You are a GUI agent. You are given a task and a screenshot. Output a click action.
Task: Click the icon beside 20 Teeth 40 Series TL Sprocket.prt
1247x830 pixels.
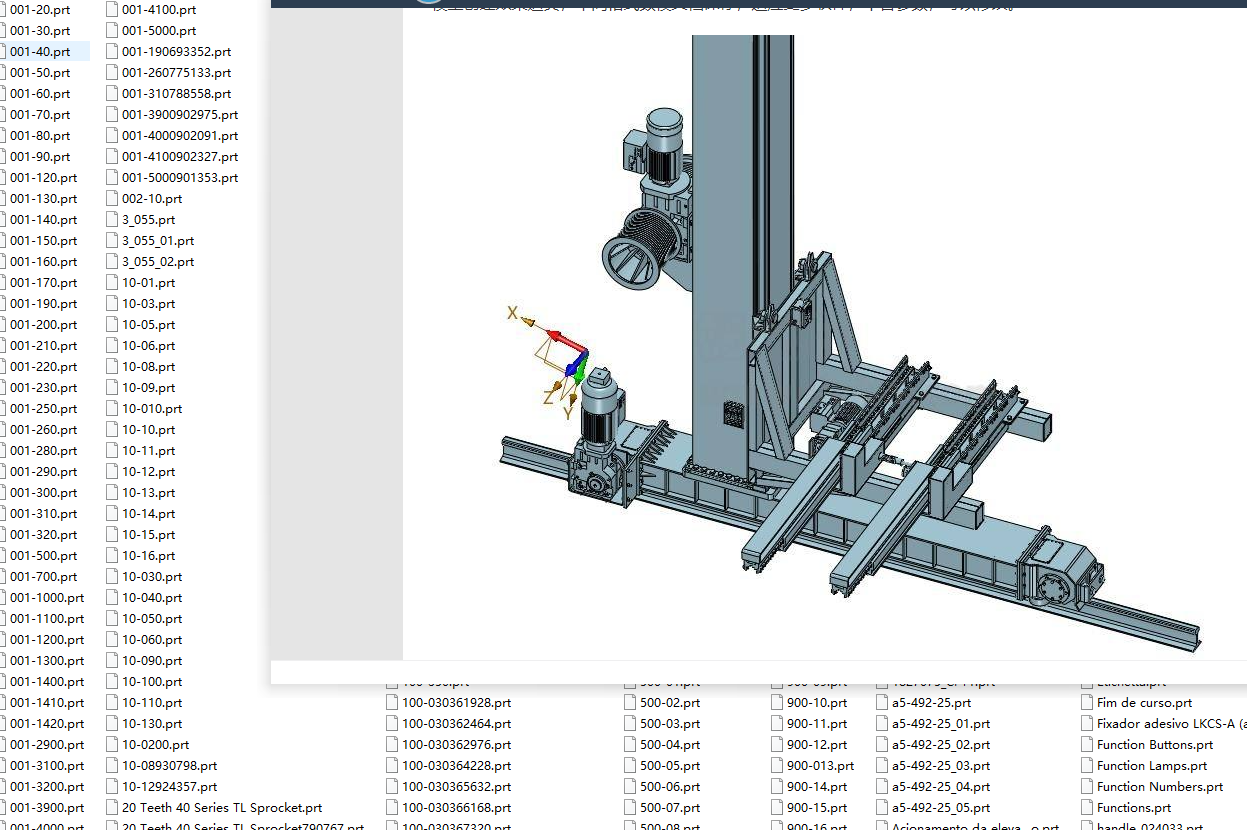(x=112, y=807)
